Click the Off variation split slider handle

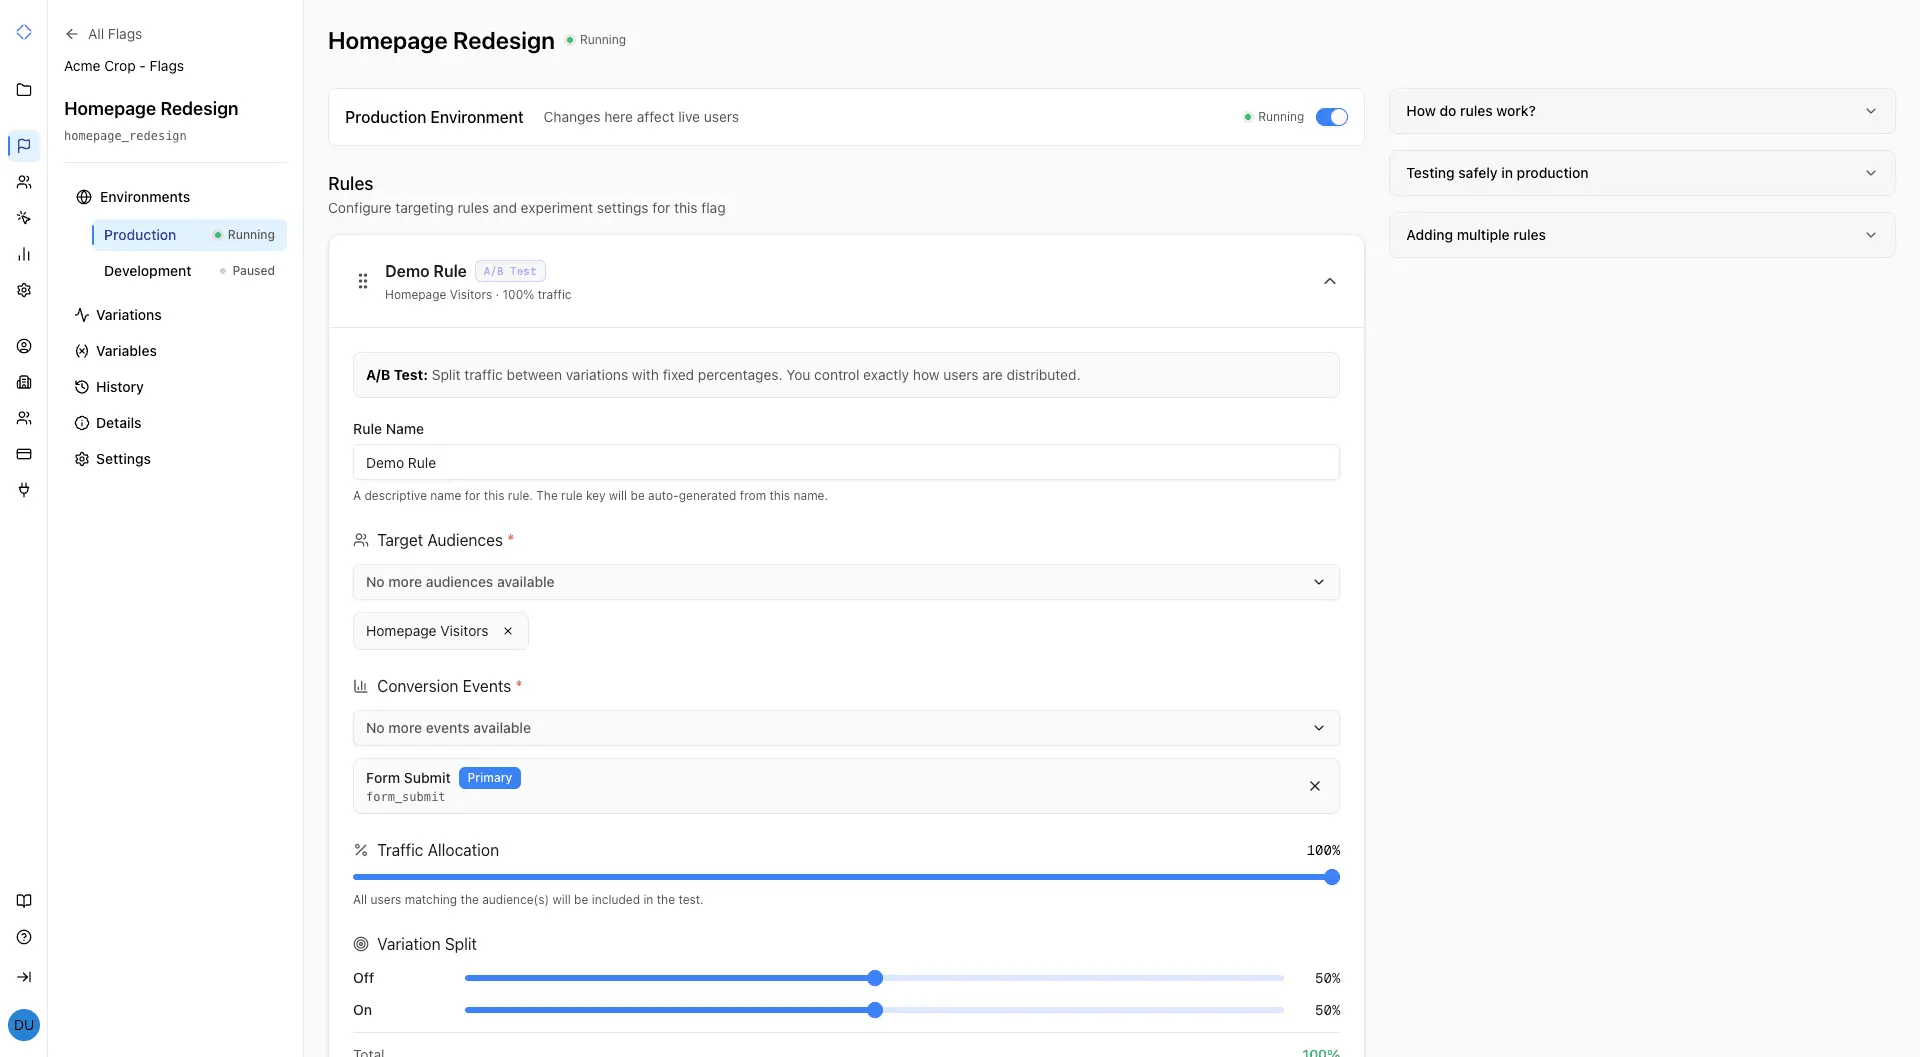[x=875, y=978]
